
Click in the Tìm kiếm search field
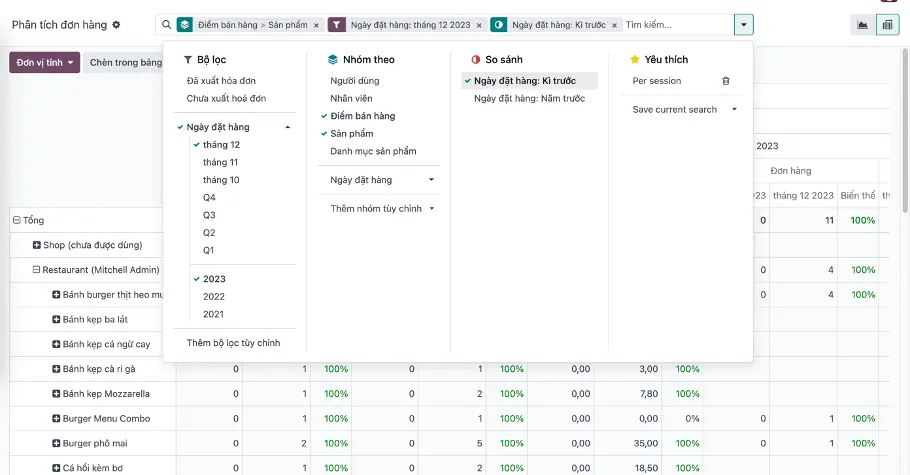675,25
